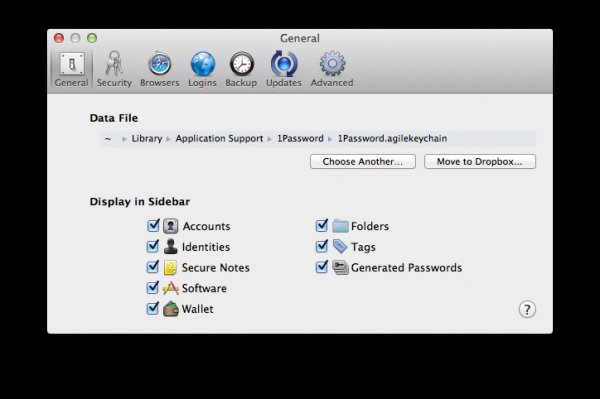This screenshot has height=399, width=600.
Task: Click the Move to Dropbox... button
Action: click(x=480, y=161)
